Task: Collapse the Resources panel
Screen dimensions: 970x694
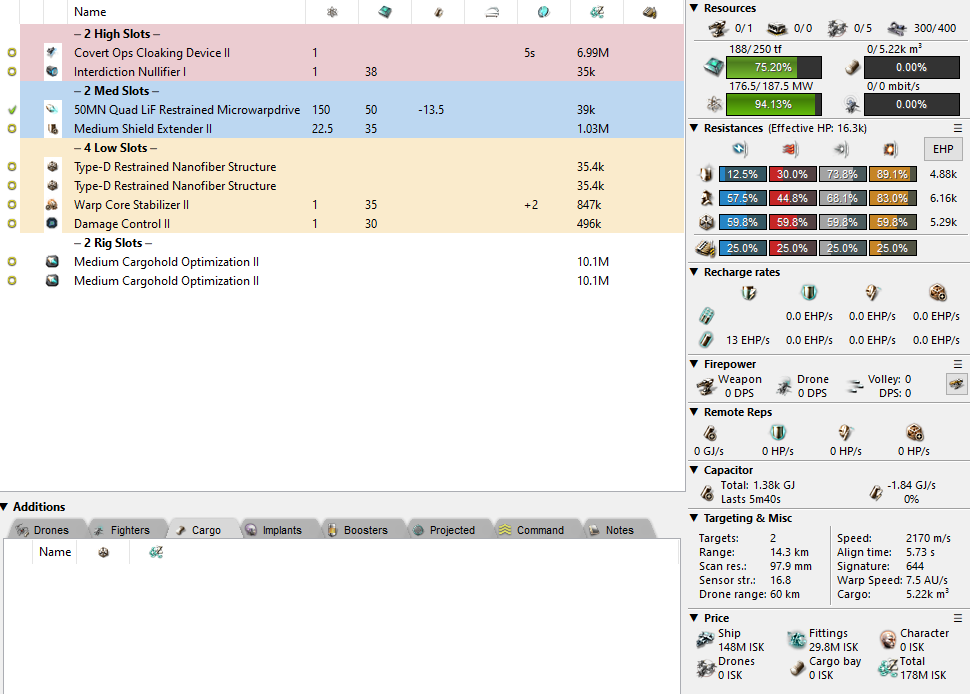Action: pyautogui.click(x=695, y=8)
